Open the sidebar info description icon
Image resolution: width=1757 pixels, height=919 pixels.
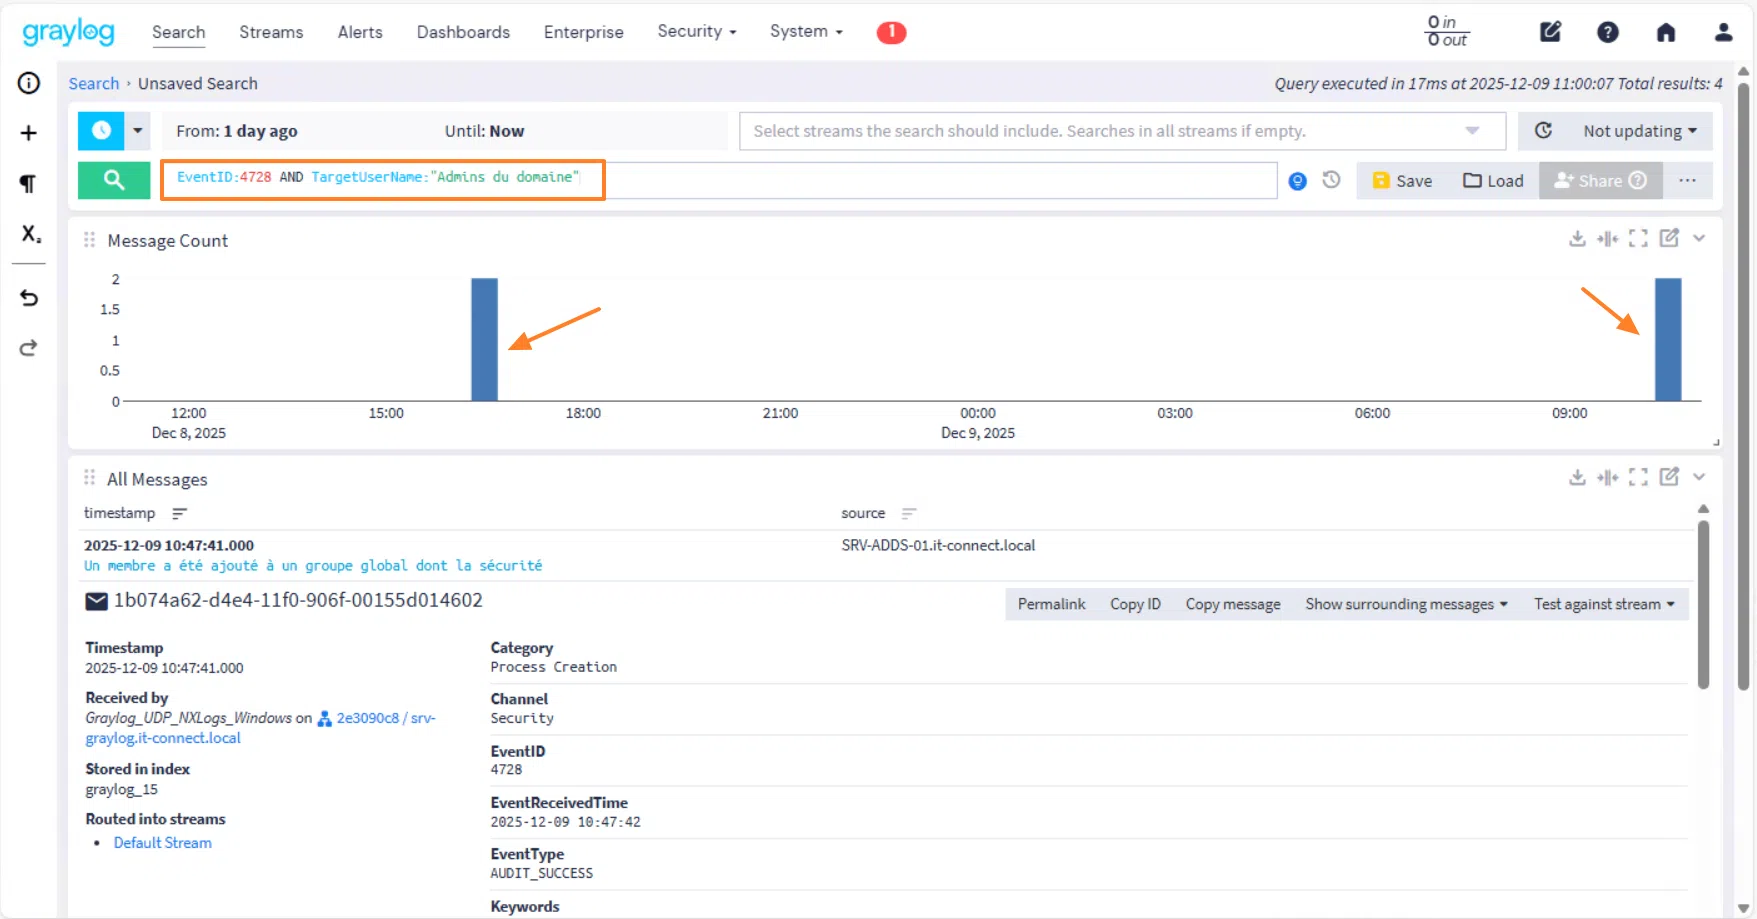click(x=29, y=83)
